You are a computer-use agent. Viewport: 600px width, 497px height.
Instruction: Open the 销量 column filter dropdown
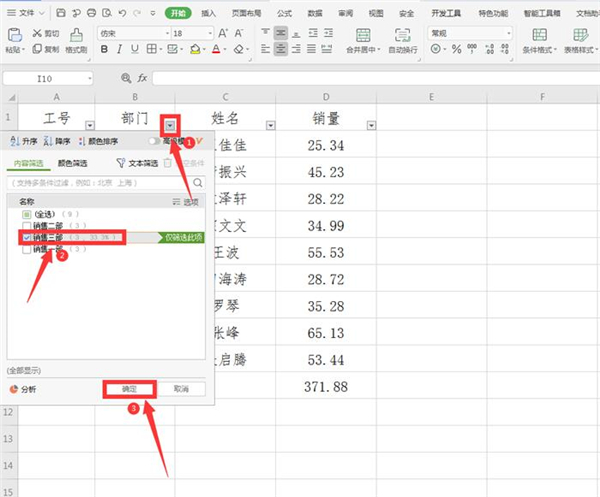pyautogui.click(x=372, y=125)
